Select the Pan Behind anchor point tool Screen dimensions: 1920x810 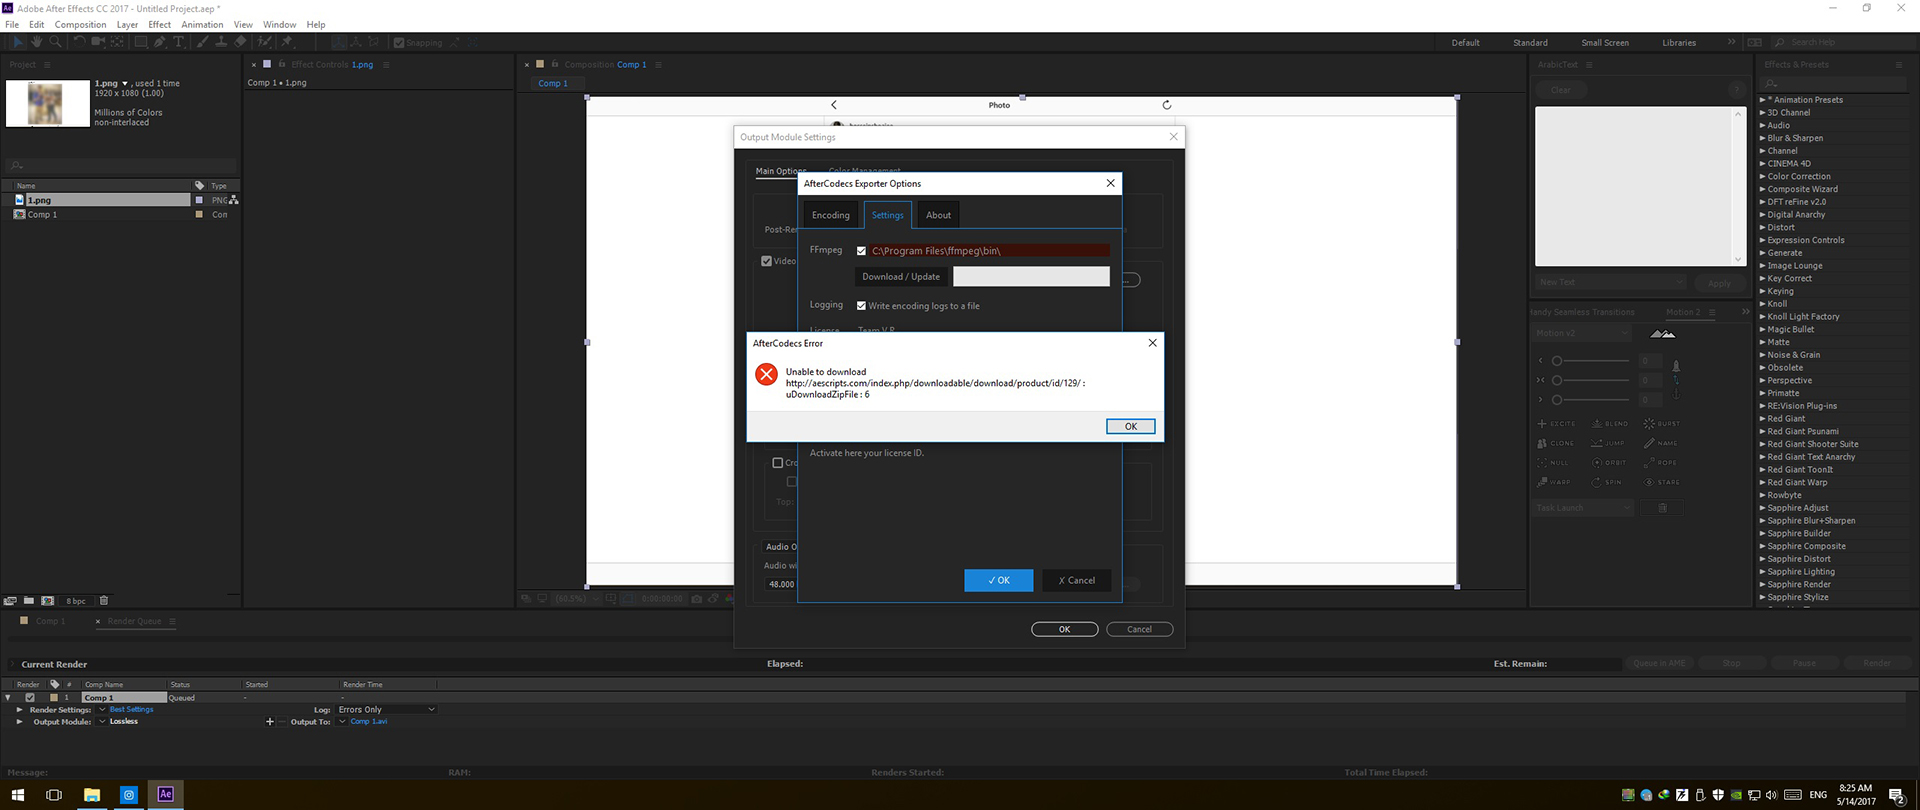[117, 42]
